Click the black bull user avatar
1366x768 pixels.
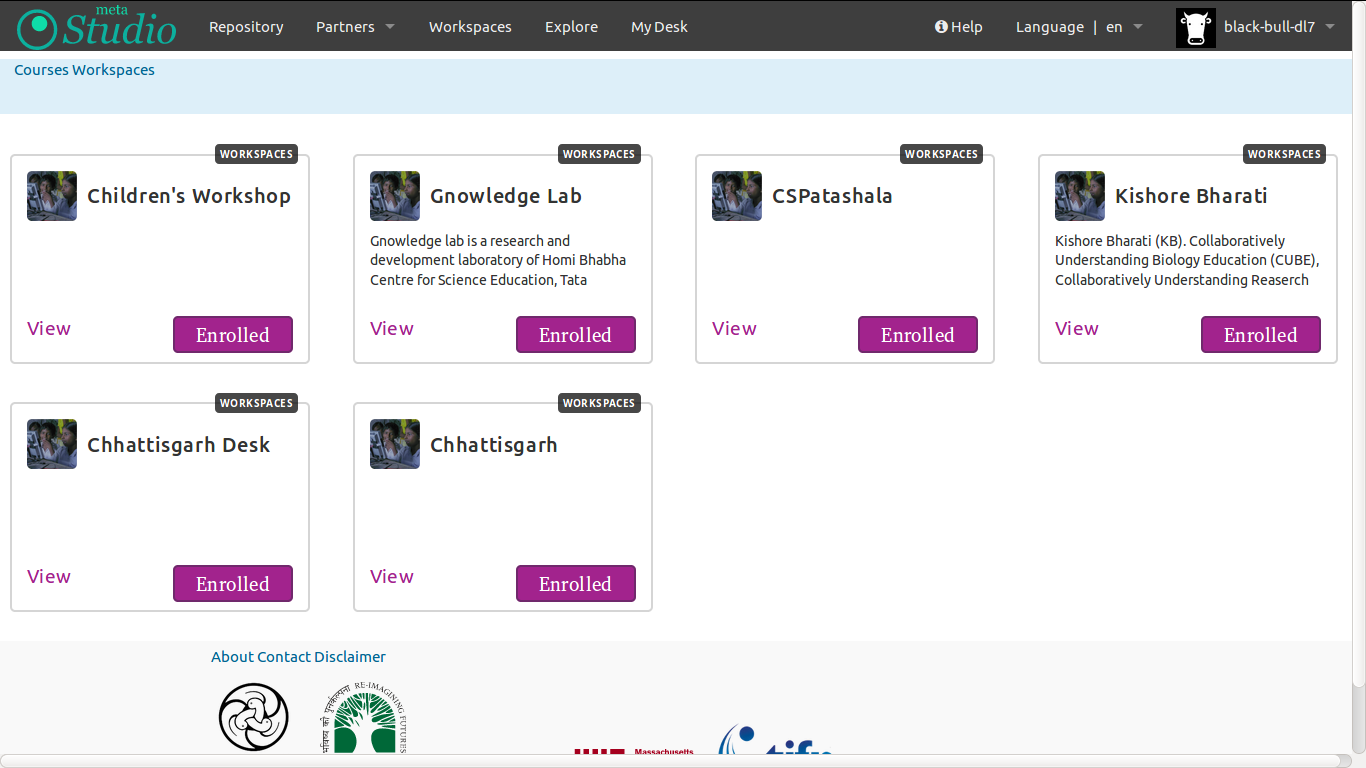coord(1195,27)
